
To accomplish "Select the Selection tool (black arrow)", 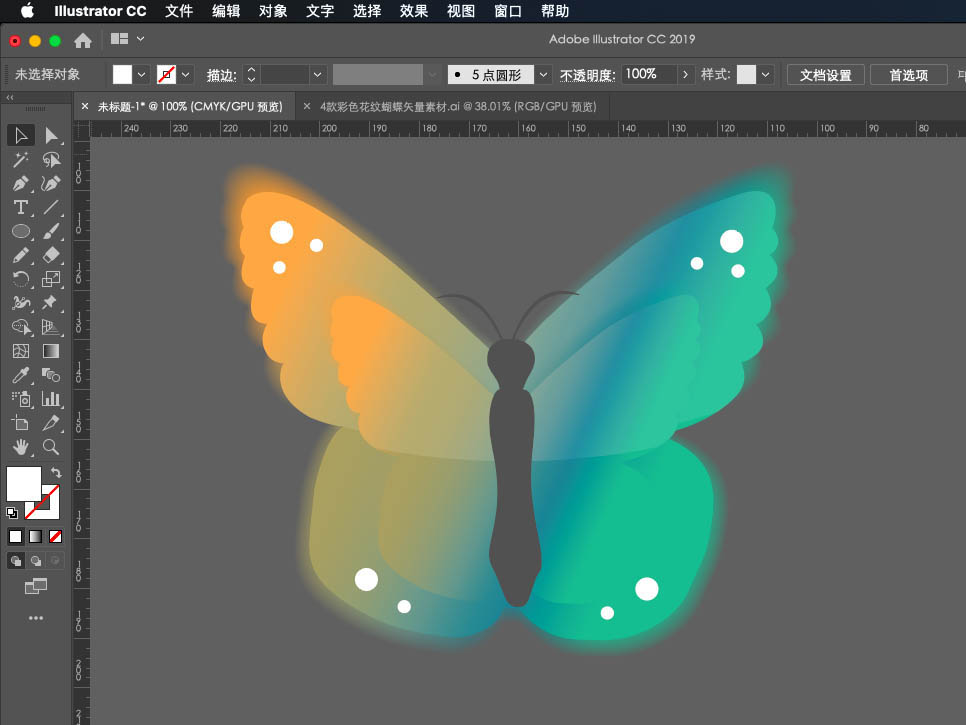I will pyautogui.click(x=21, y=136).
